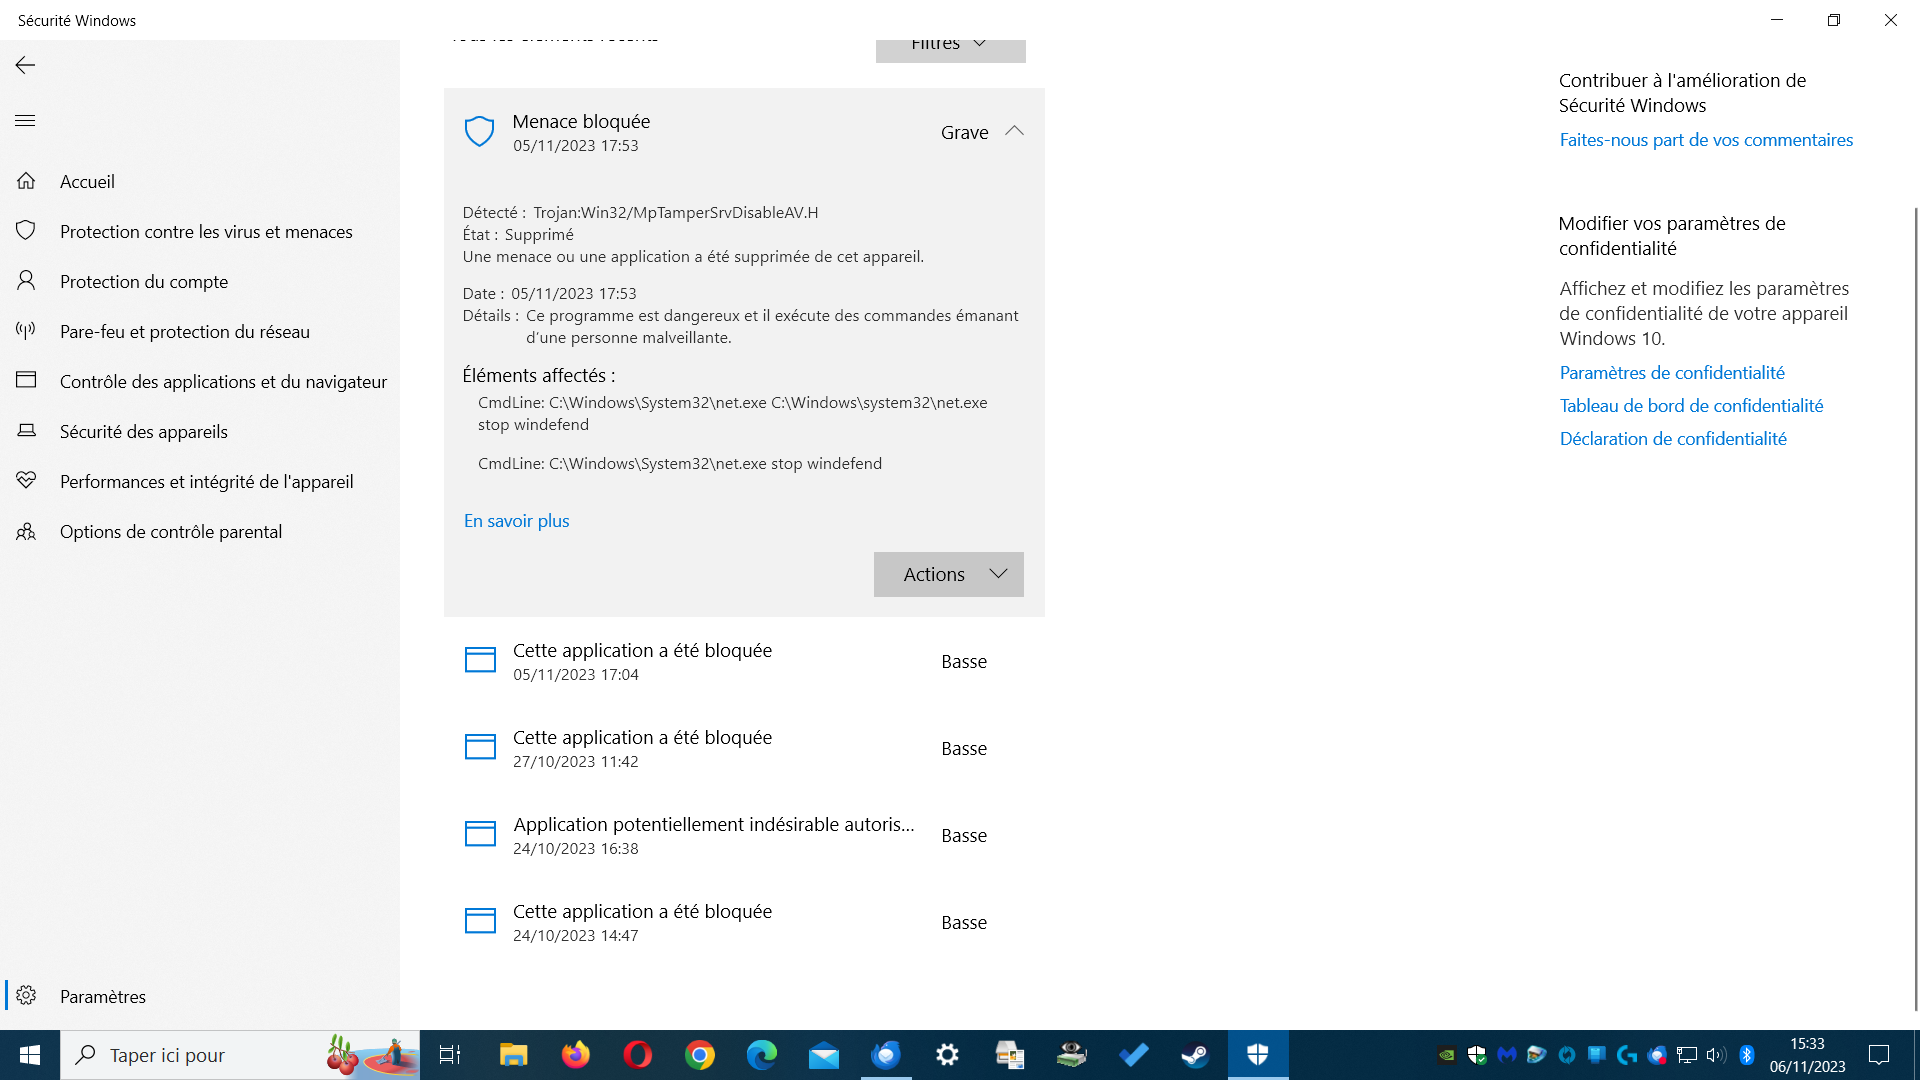Switch to Thunderbird on the taskbar

[886, 1055]
